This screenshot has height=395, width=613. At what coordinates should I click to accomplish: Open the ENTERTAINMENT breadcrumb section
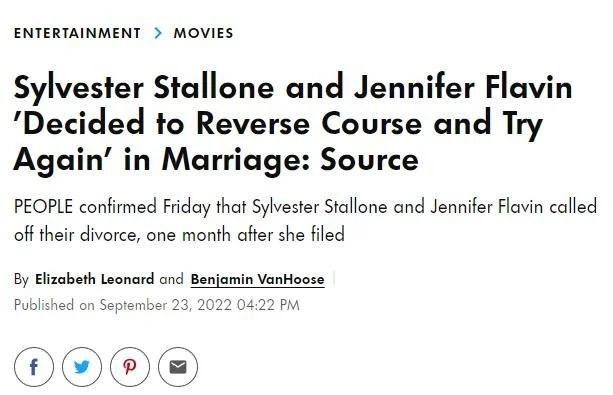[x=77, y=33]
